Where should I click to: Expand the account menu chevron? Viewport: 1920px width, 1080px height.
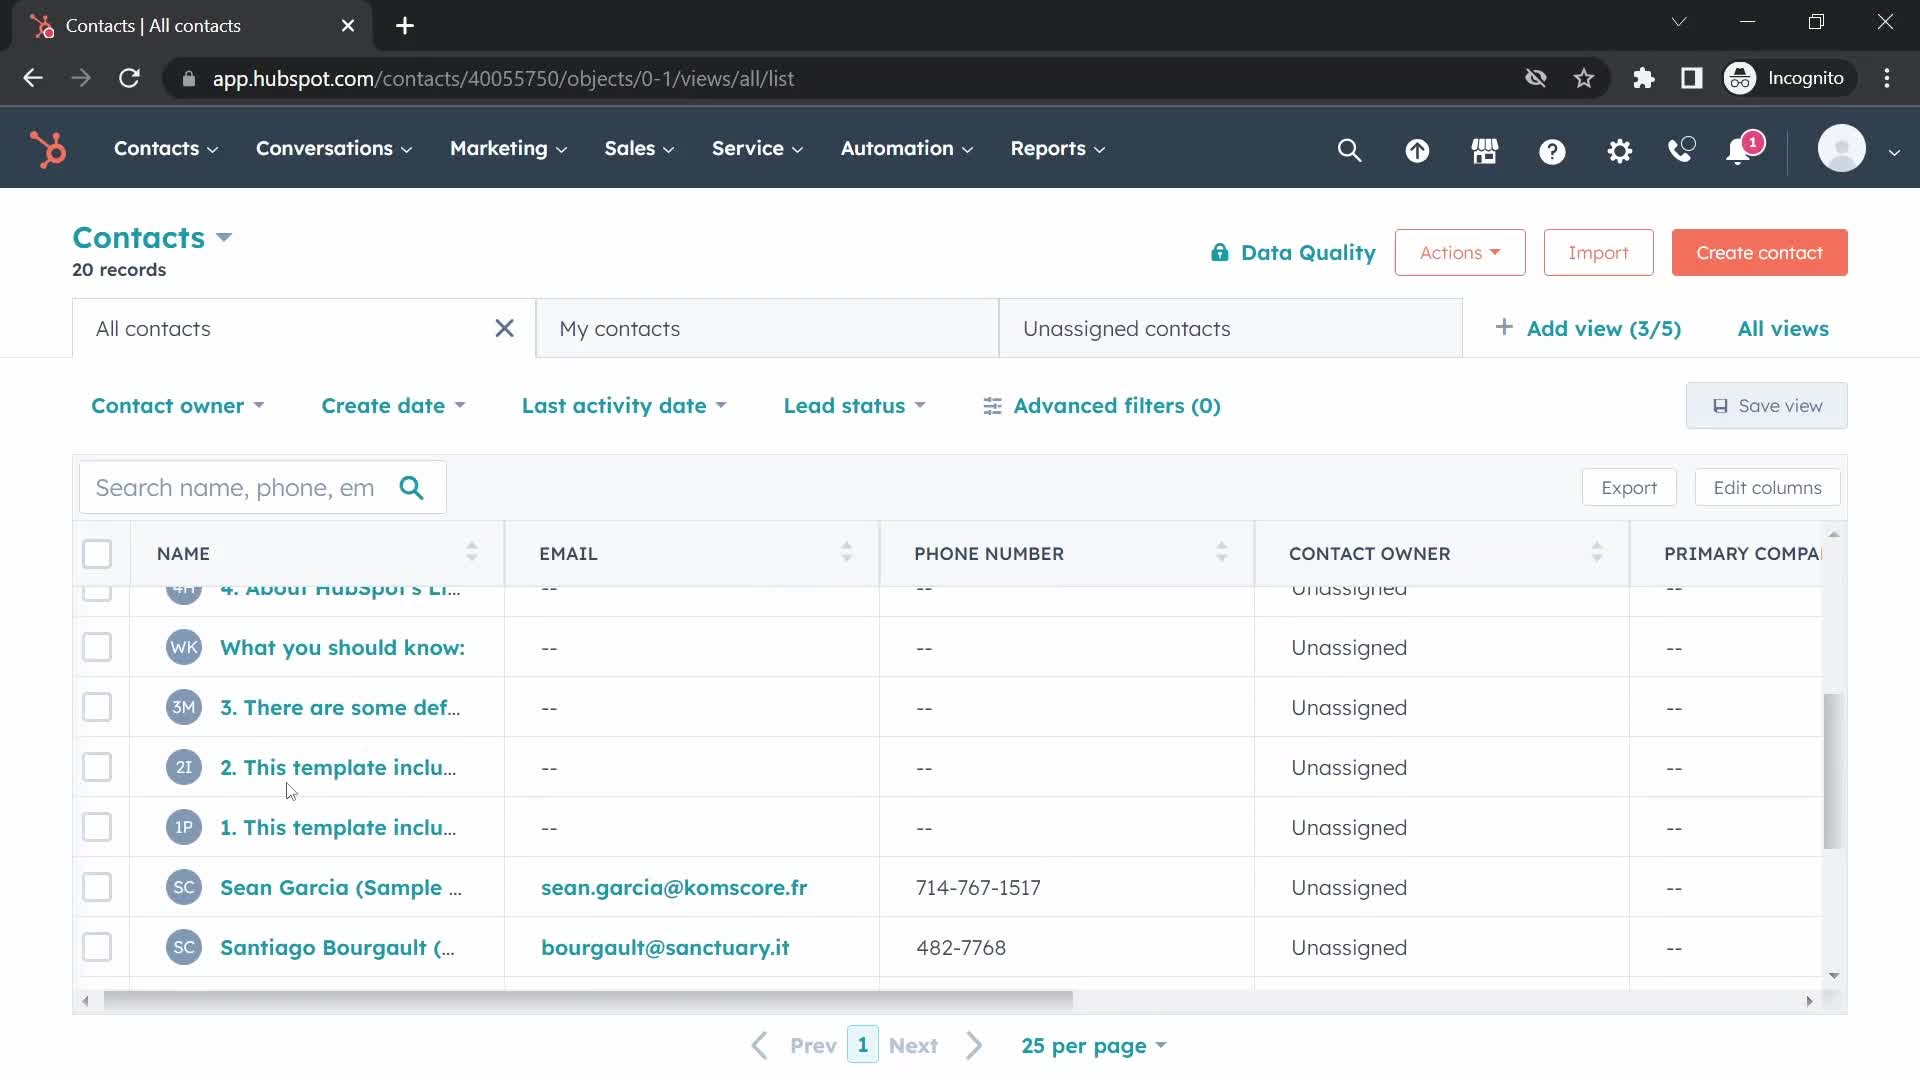coord(1894,153)
